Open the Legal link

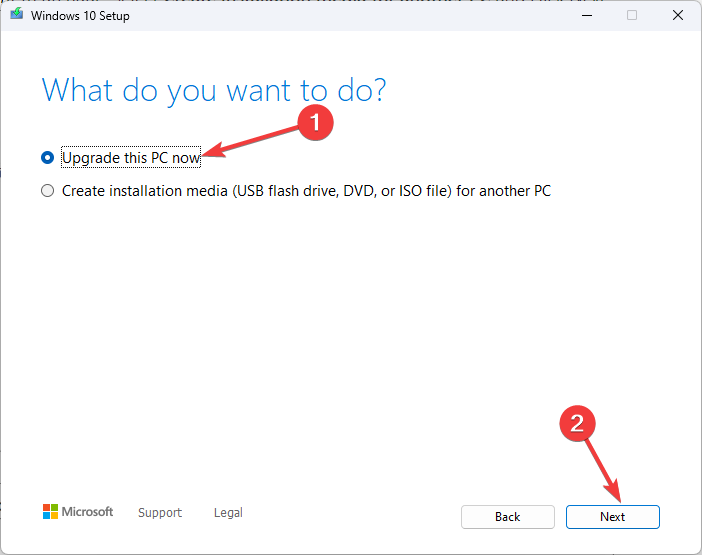[228, 512]
